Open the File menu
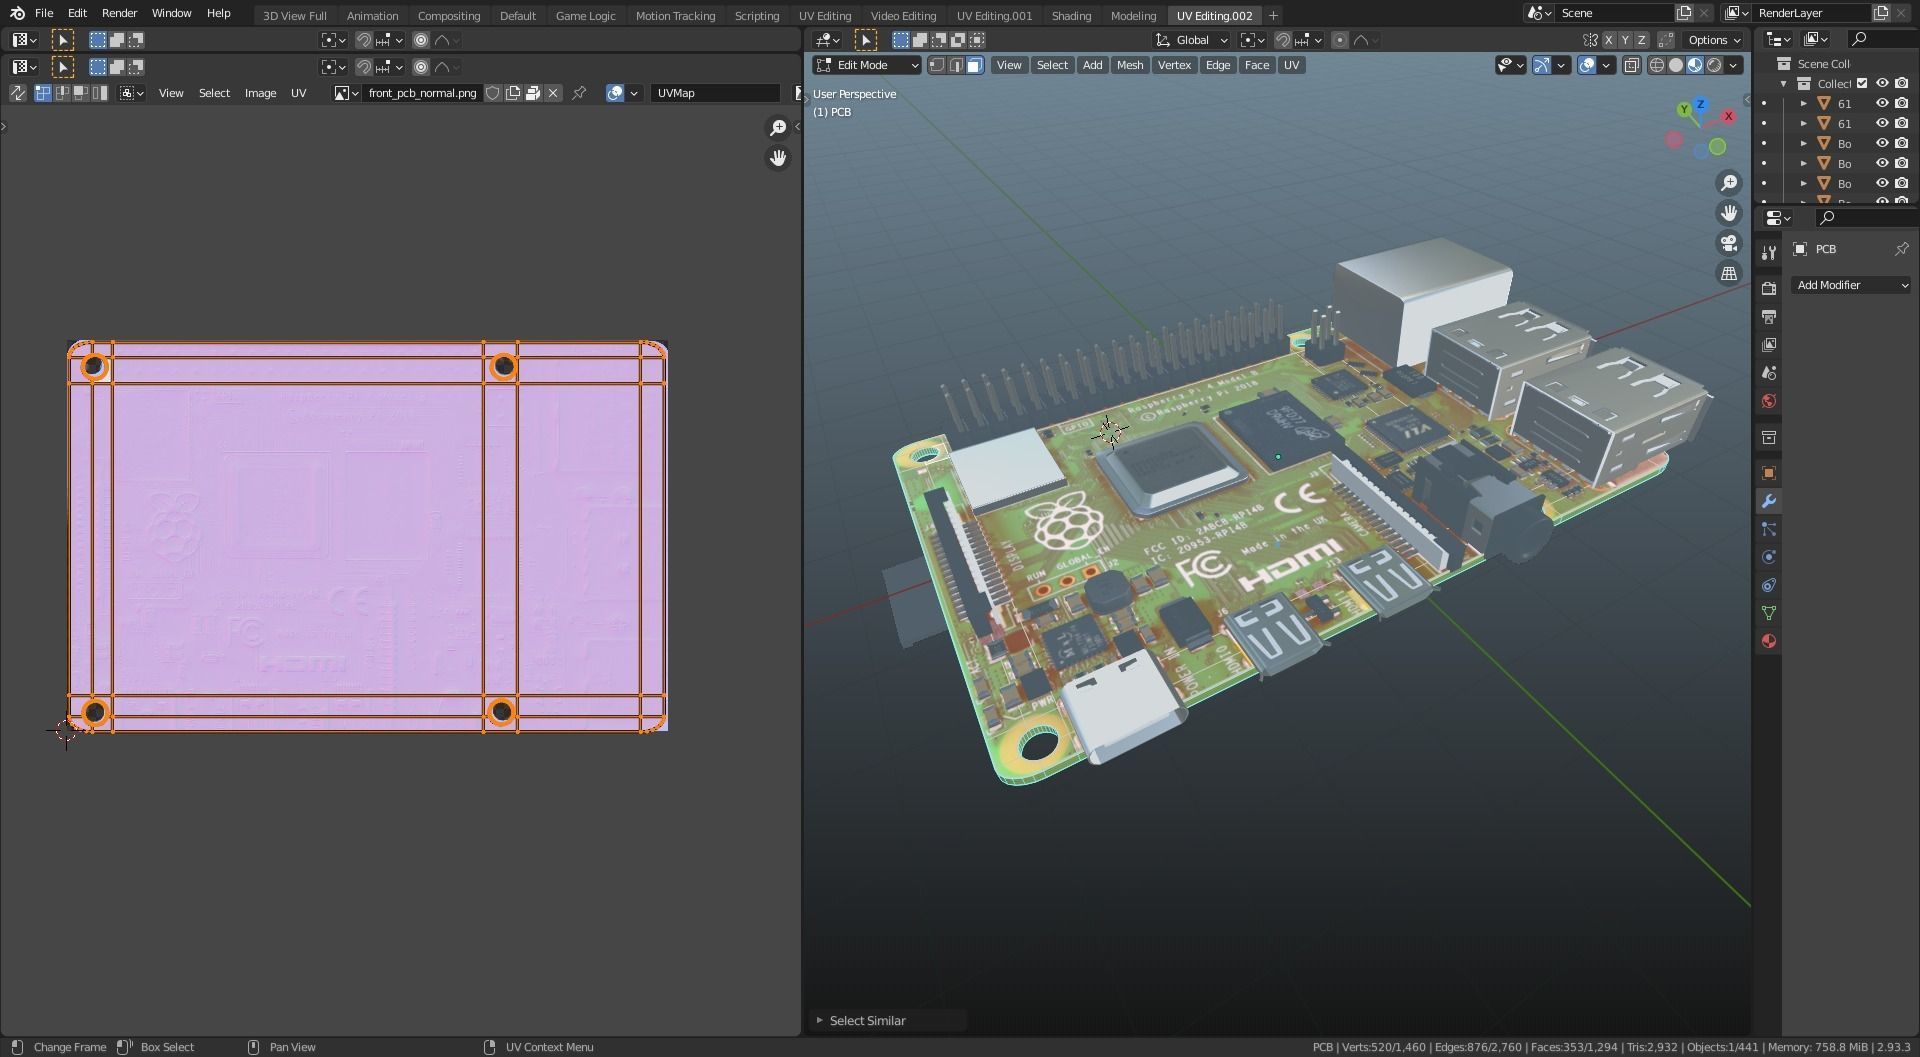1920x1057 pixels. coord(44,13)
